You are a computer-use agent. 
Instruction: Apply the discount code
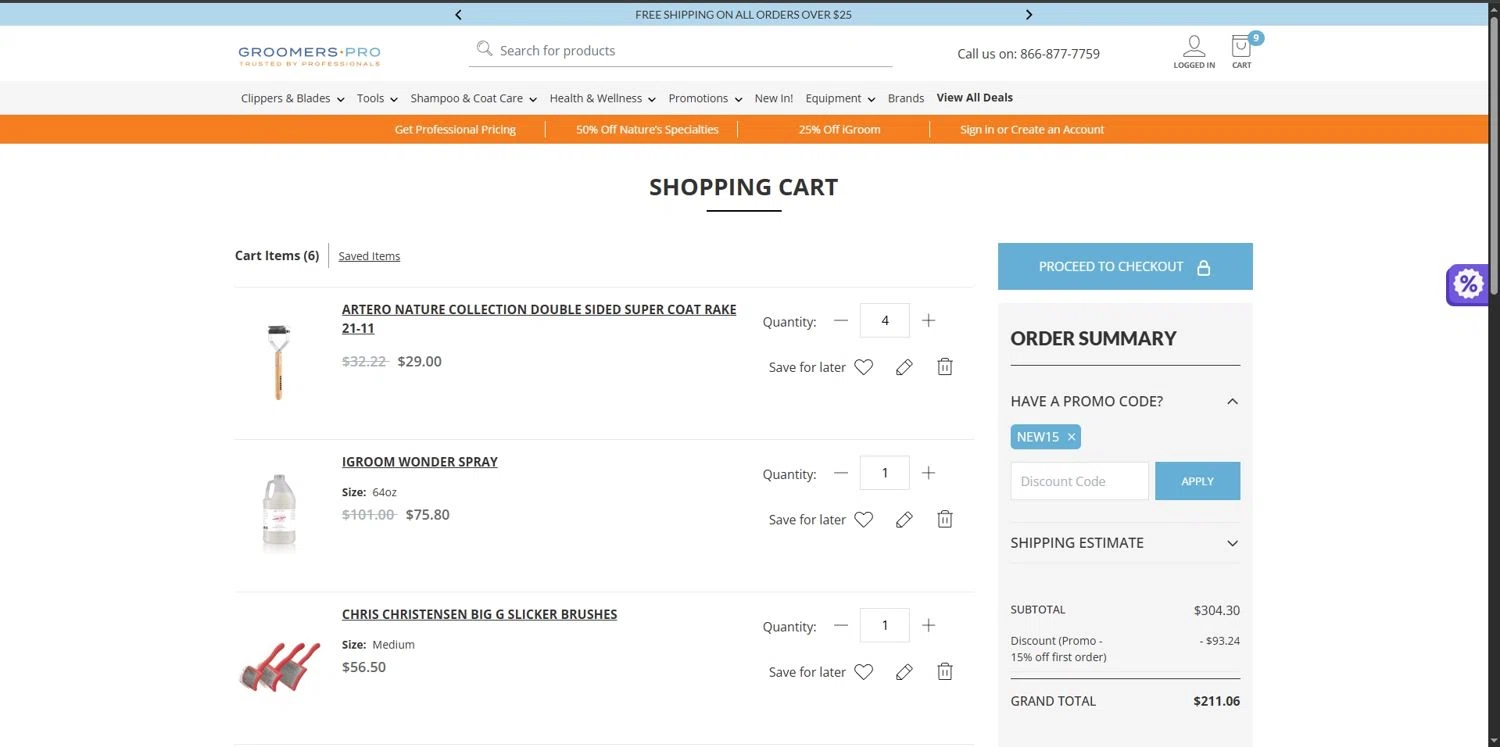(1197, 481)
